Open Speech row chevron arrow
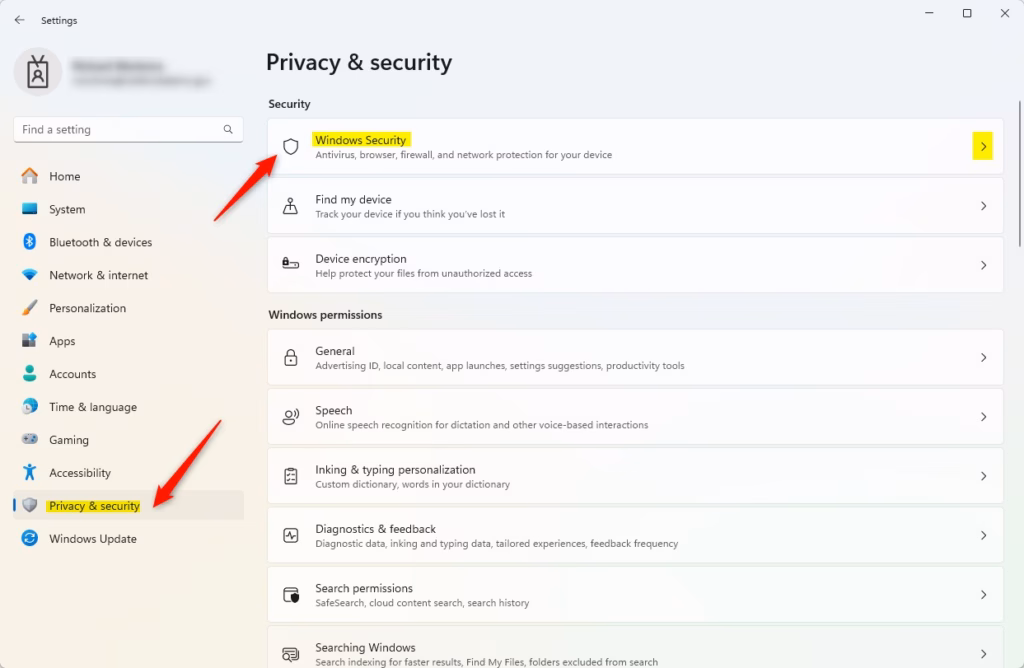This screenshot has width=1024, height=668. coord(984,417)
